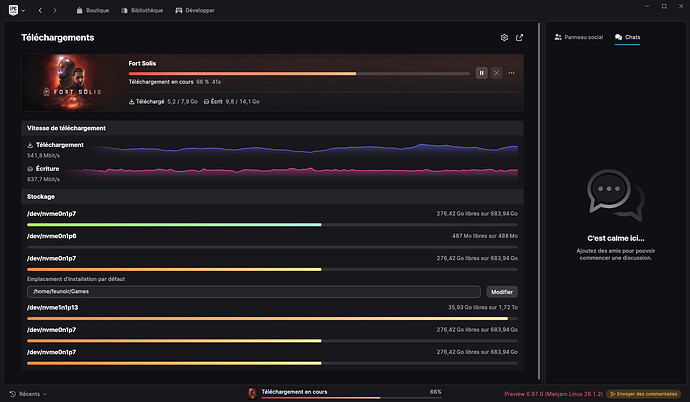
Task: Go forward with the right arrow
Action: pos(55,10)
